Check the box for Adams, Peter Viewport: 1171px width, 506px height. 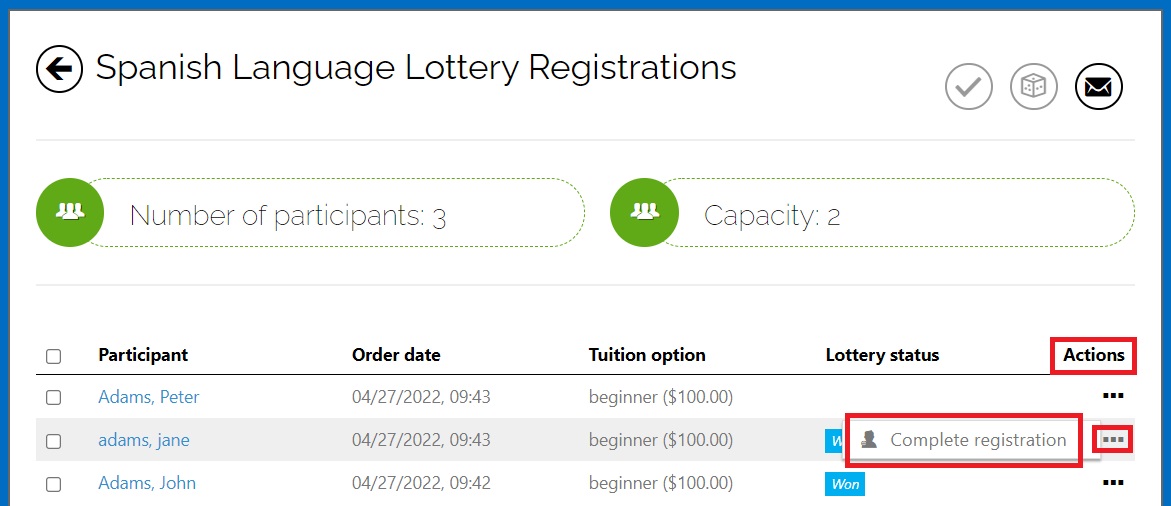[54, 398]
